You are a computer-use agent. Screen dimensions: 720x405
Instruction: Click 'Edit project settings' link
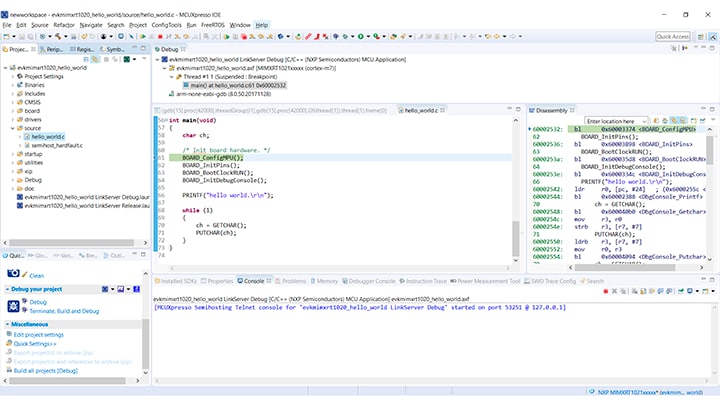[38, 334]
